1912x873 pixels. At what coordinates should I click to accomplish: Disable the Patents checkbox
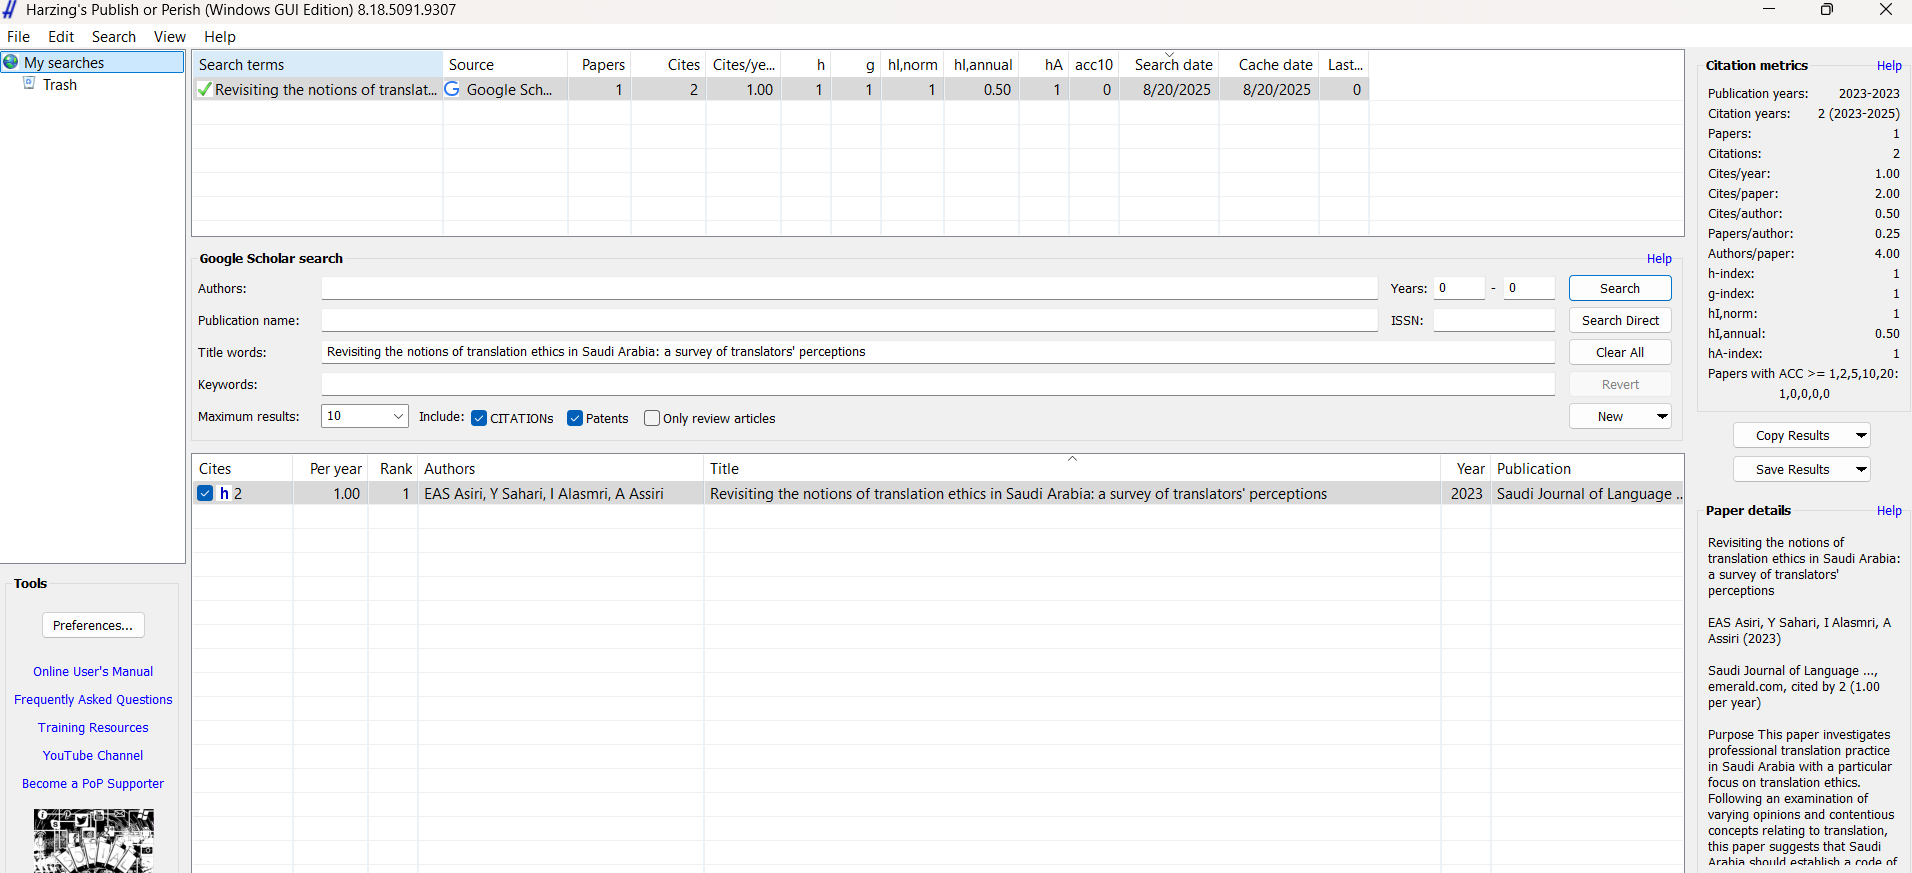(x=575, y=418)
